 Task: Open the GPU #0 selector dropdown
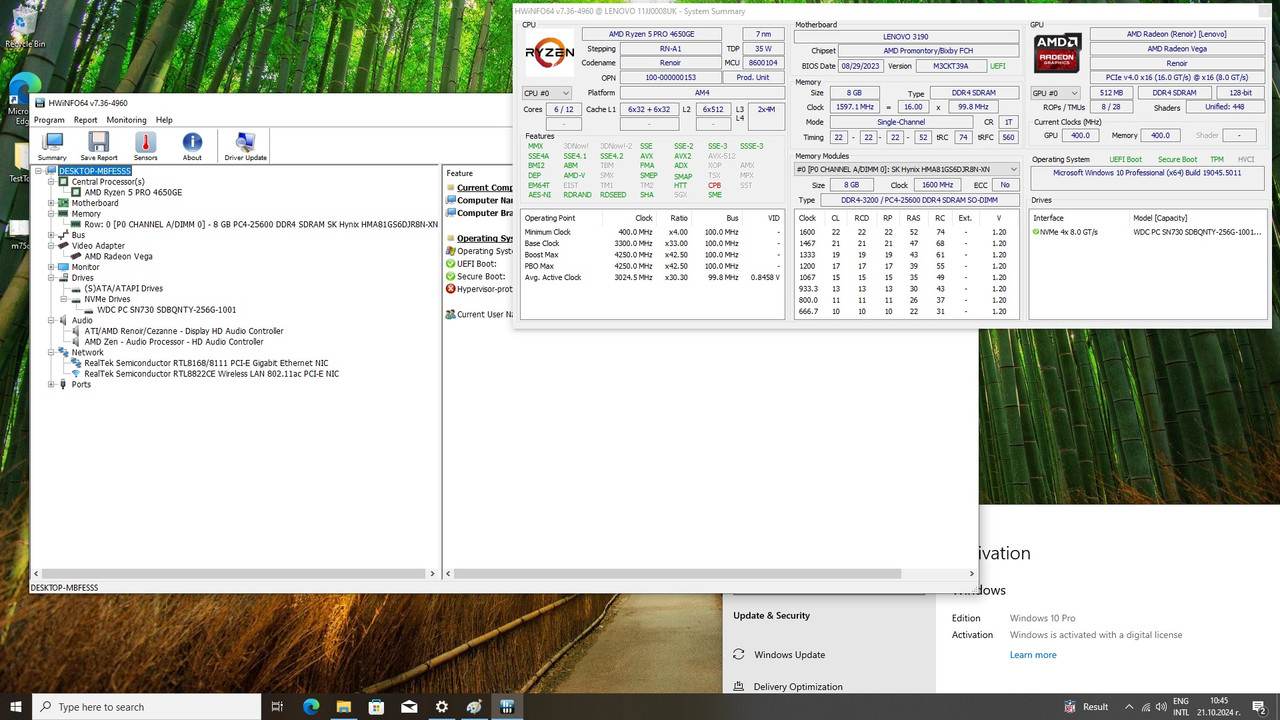pos(1055,93)
